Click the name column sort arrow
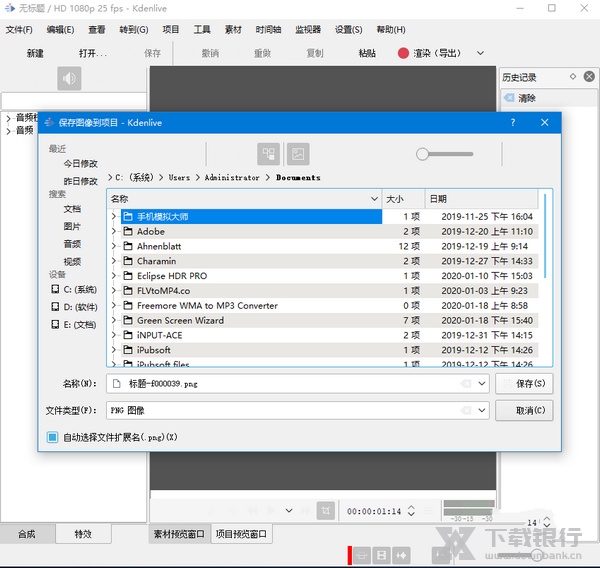Viewport: 600px width, 568px height. (374, 199)
